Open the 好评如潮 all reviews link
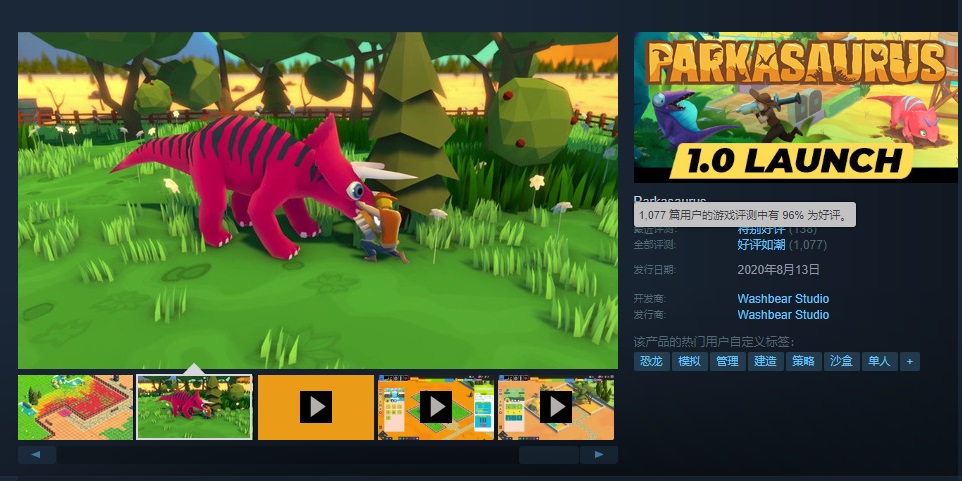962x481 pixels. [x=761, y=244]
